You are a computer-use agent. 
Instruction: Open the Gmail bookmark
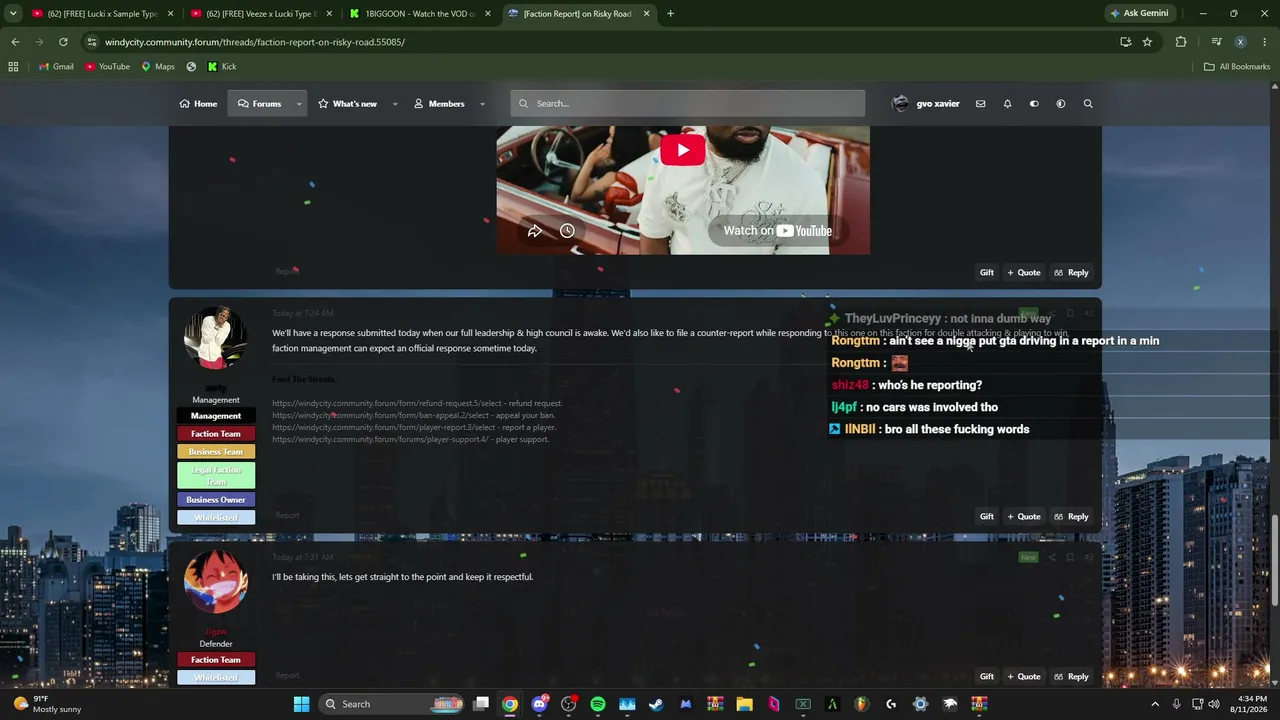(56, 67)
